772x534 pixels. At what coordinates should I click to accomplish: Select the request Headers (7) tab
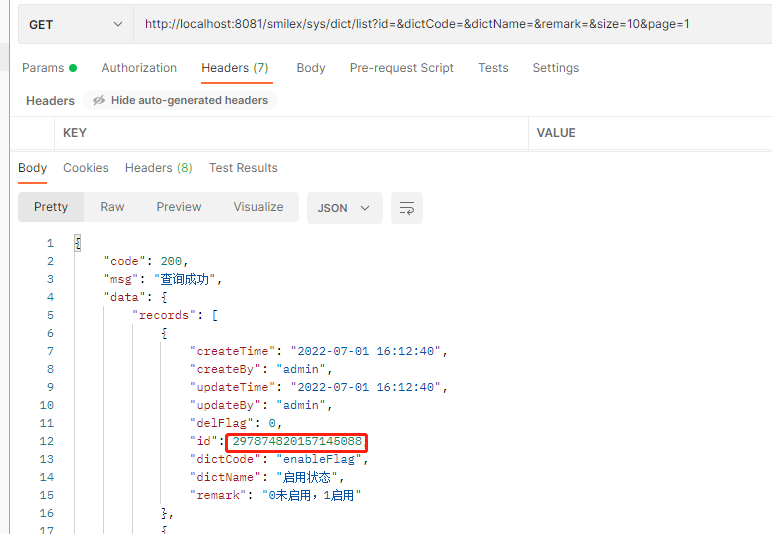(235, 68)
